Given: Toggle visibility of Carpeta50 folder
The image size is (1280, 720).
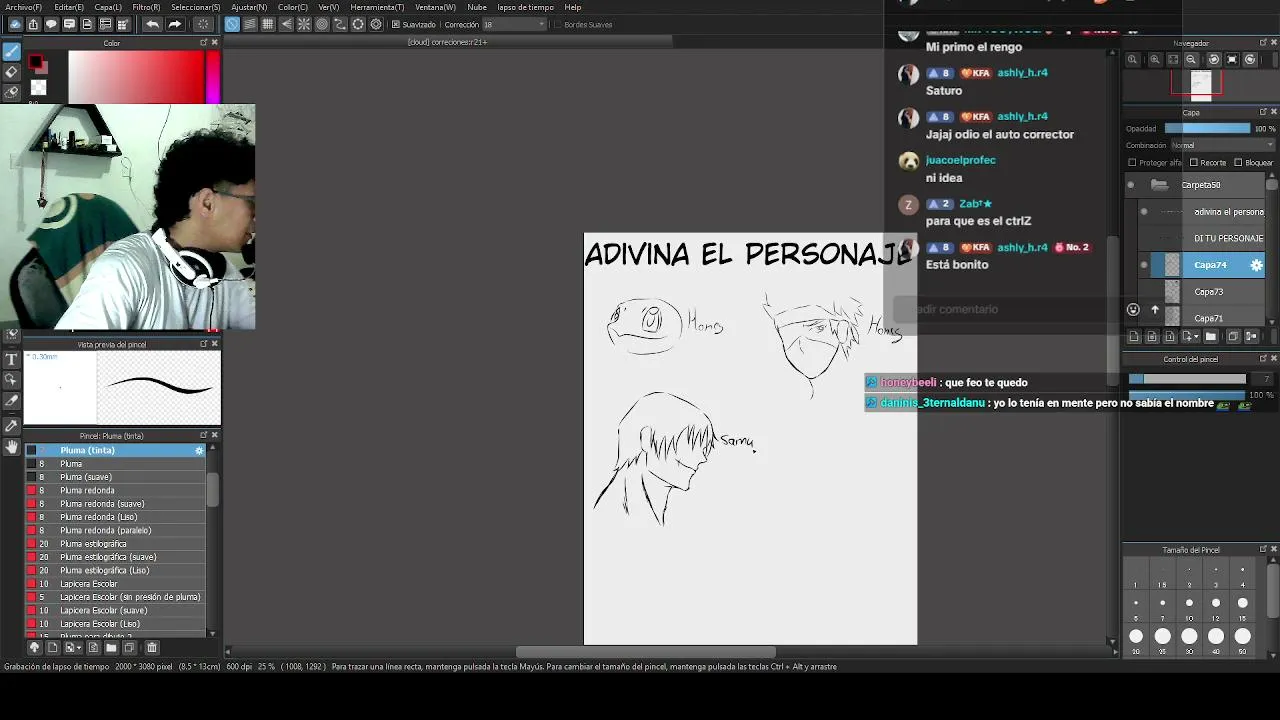Looking at the screenshot, I should (1131, 185).
